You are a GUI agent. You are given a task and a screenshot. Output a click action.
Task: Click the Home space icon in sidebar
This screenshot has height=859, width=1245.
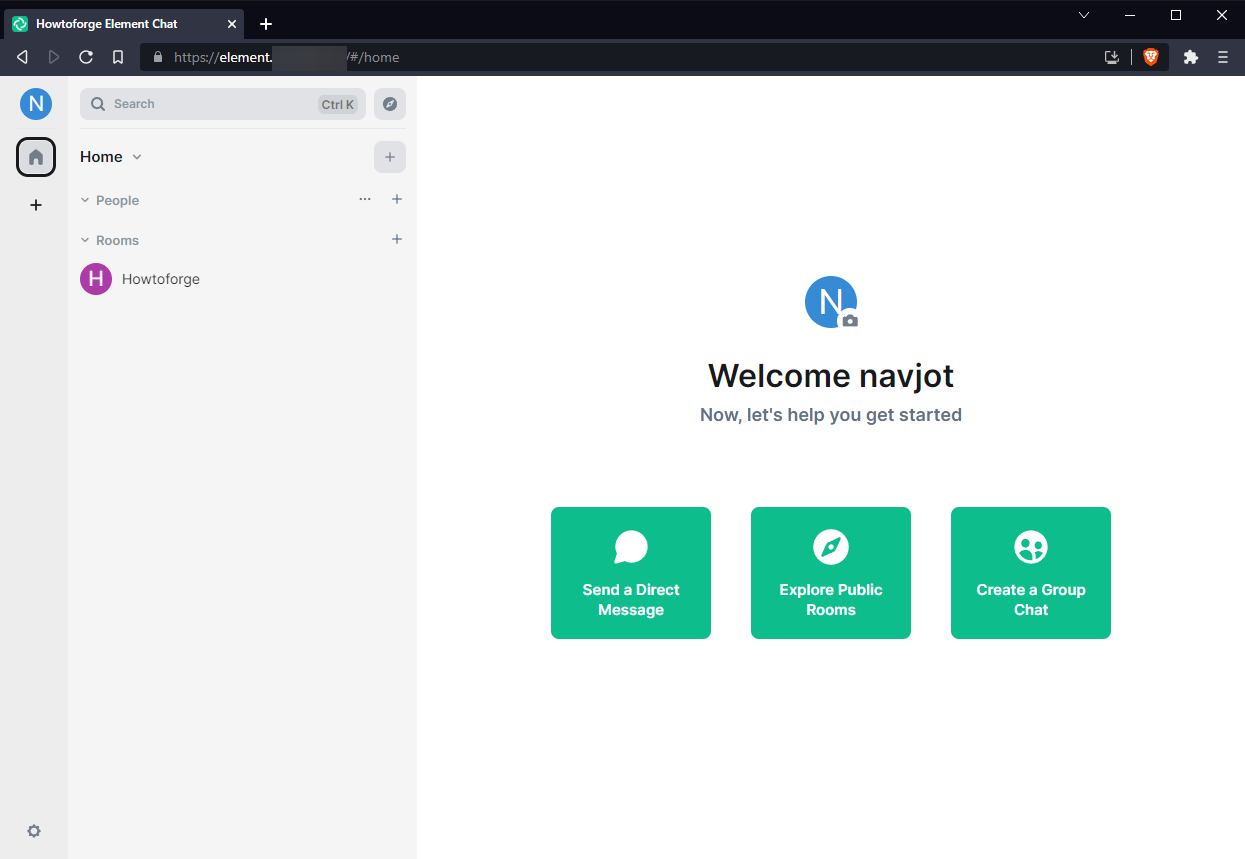(36, 157)
